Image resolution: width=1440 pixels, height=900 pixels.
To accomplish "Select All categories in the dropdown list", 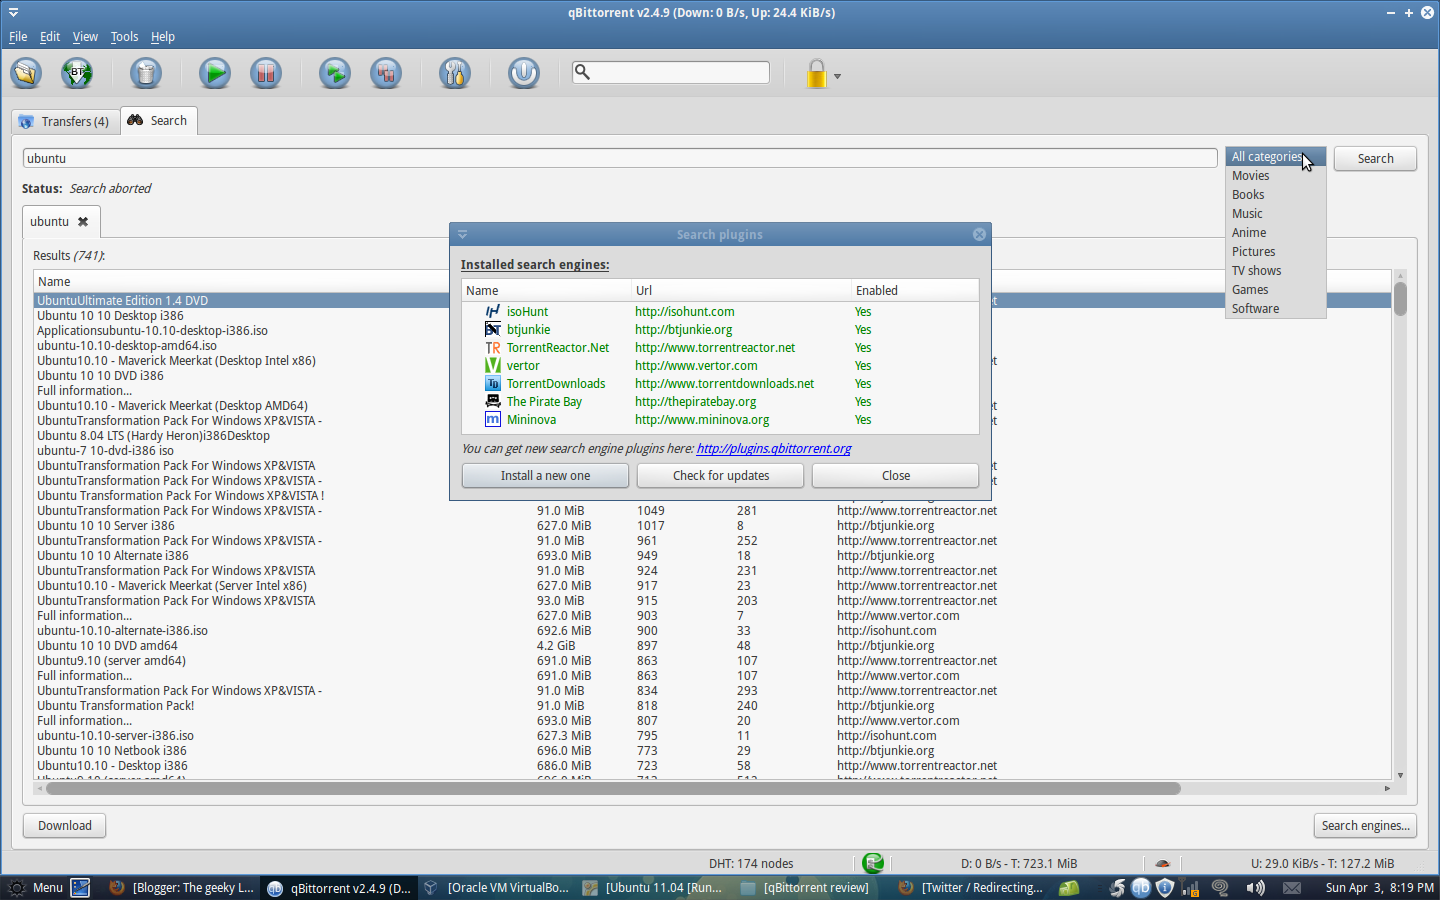I will click(x=1276, y=157).
